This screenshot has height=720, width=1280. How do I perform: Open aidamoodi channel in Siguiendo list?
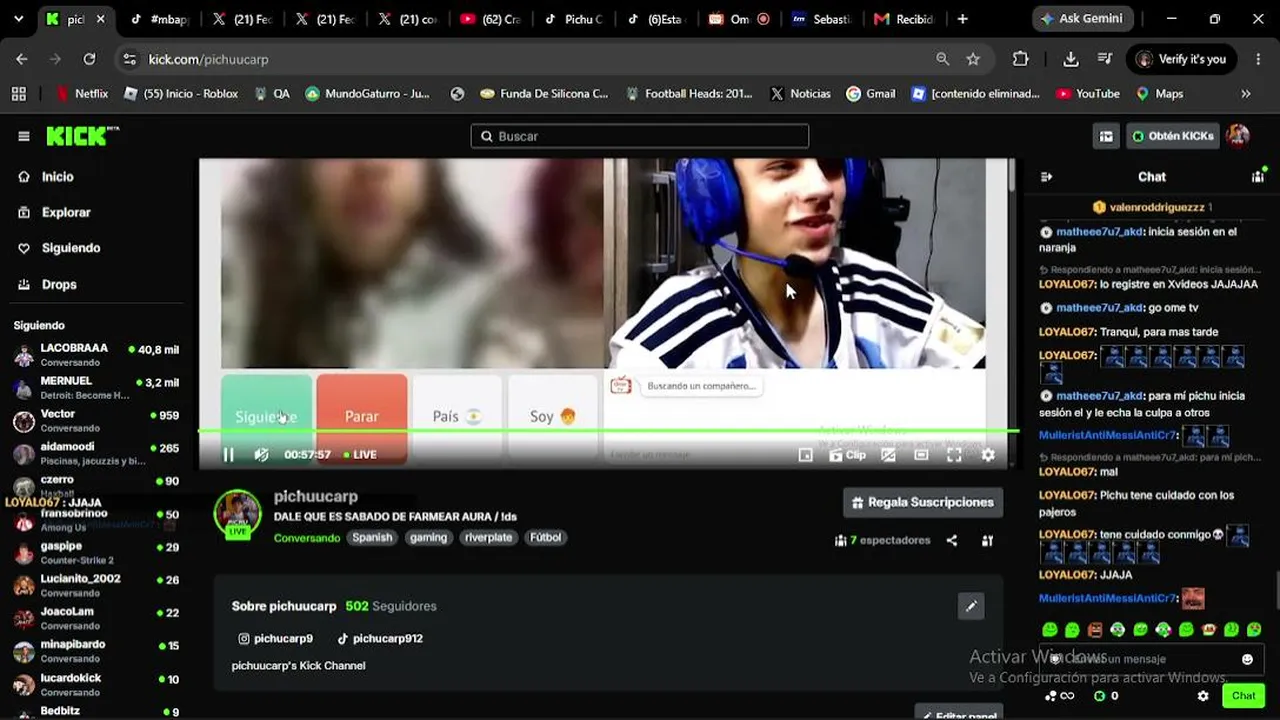click(x=96, y=454)
